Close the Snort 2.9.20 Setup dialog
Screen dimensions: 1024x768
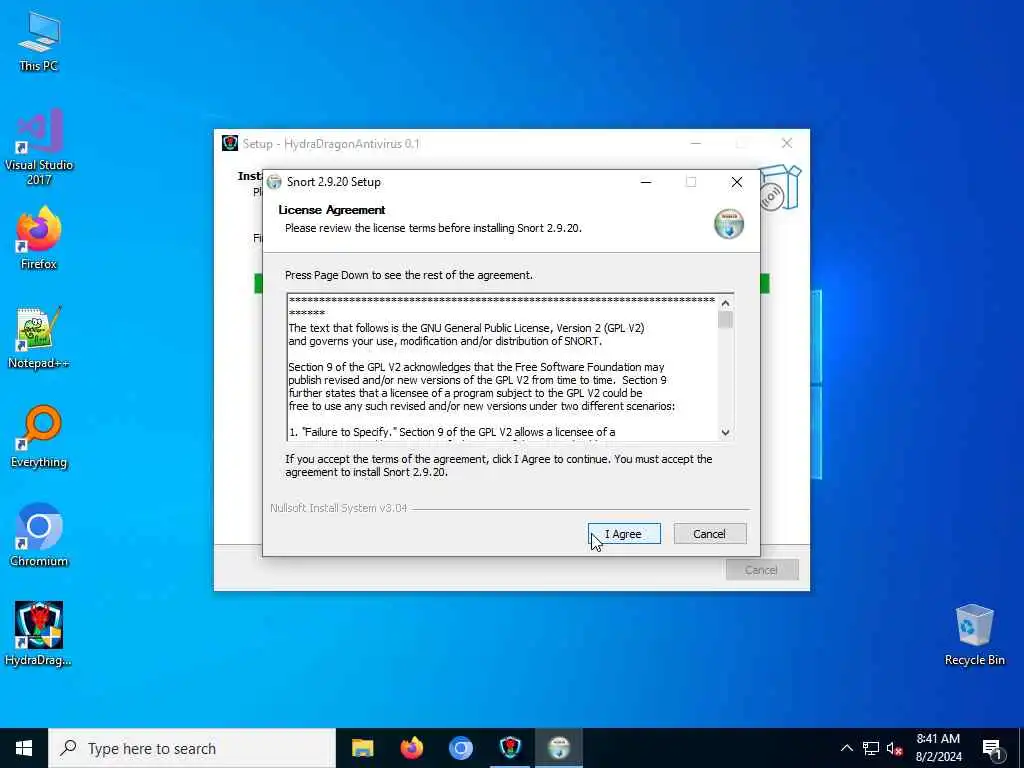737,182
